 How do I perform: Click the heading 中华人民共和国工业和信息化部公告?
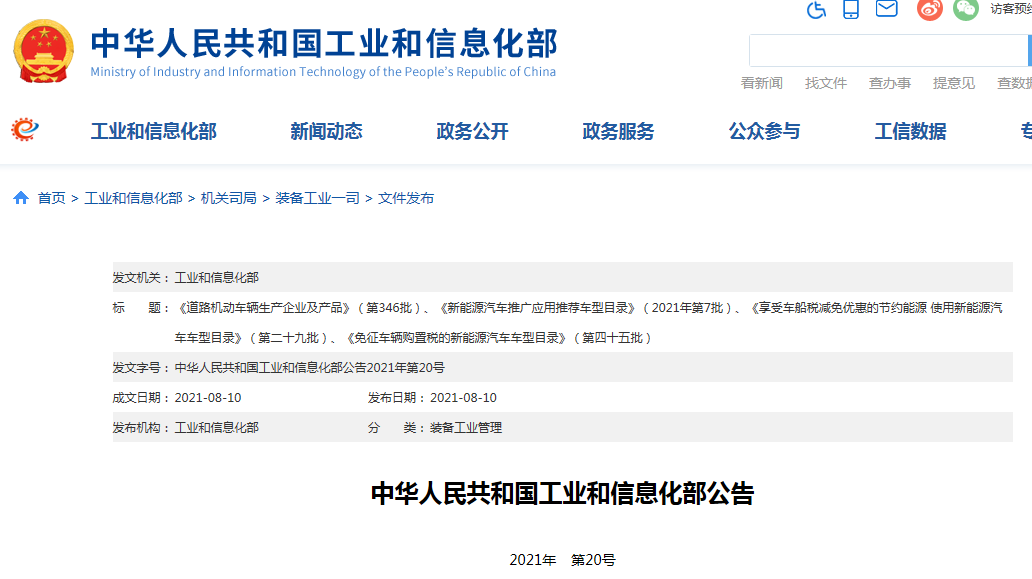(x=563, y=493)
